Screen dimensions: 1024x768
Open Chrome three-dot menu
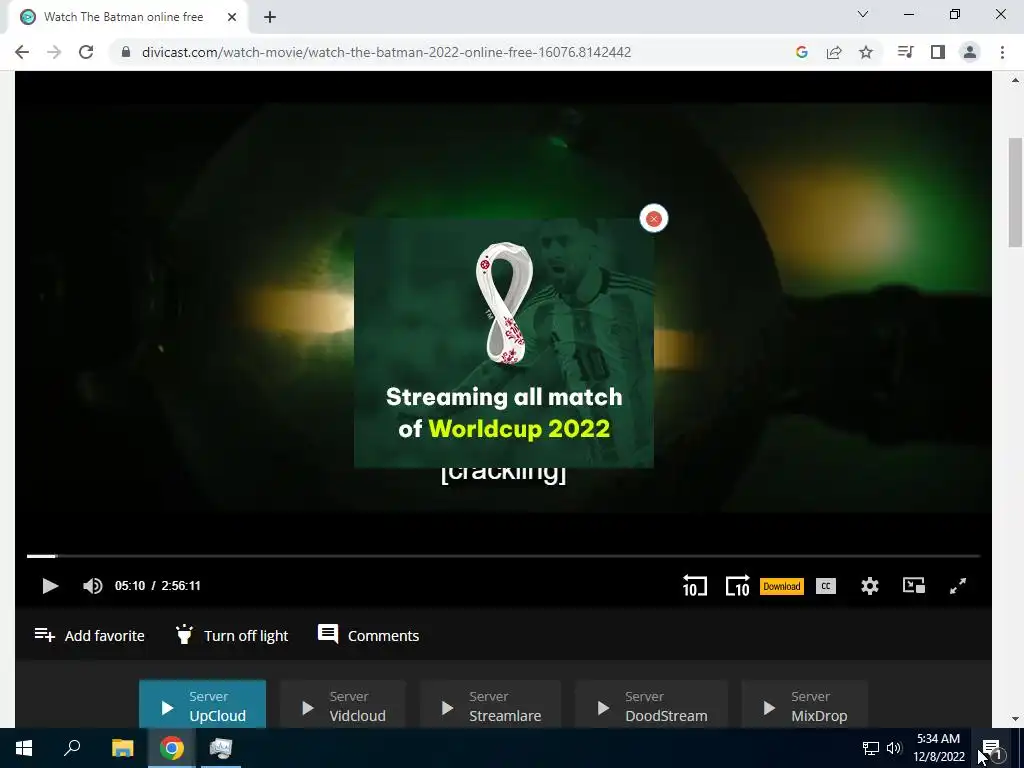tap(1002, 52)
